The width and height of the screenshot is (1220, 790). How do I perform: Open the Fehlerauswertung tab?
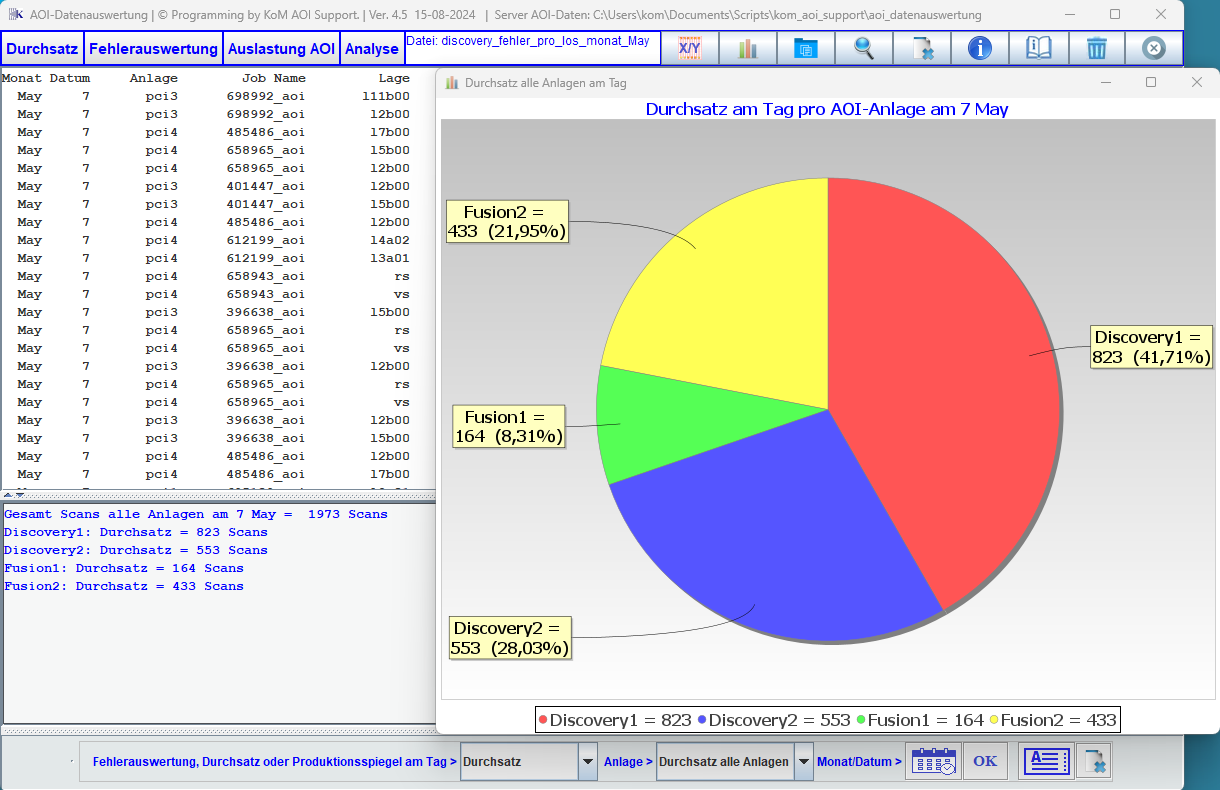[153, 49]
